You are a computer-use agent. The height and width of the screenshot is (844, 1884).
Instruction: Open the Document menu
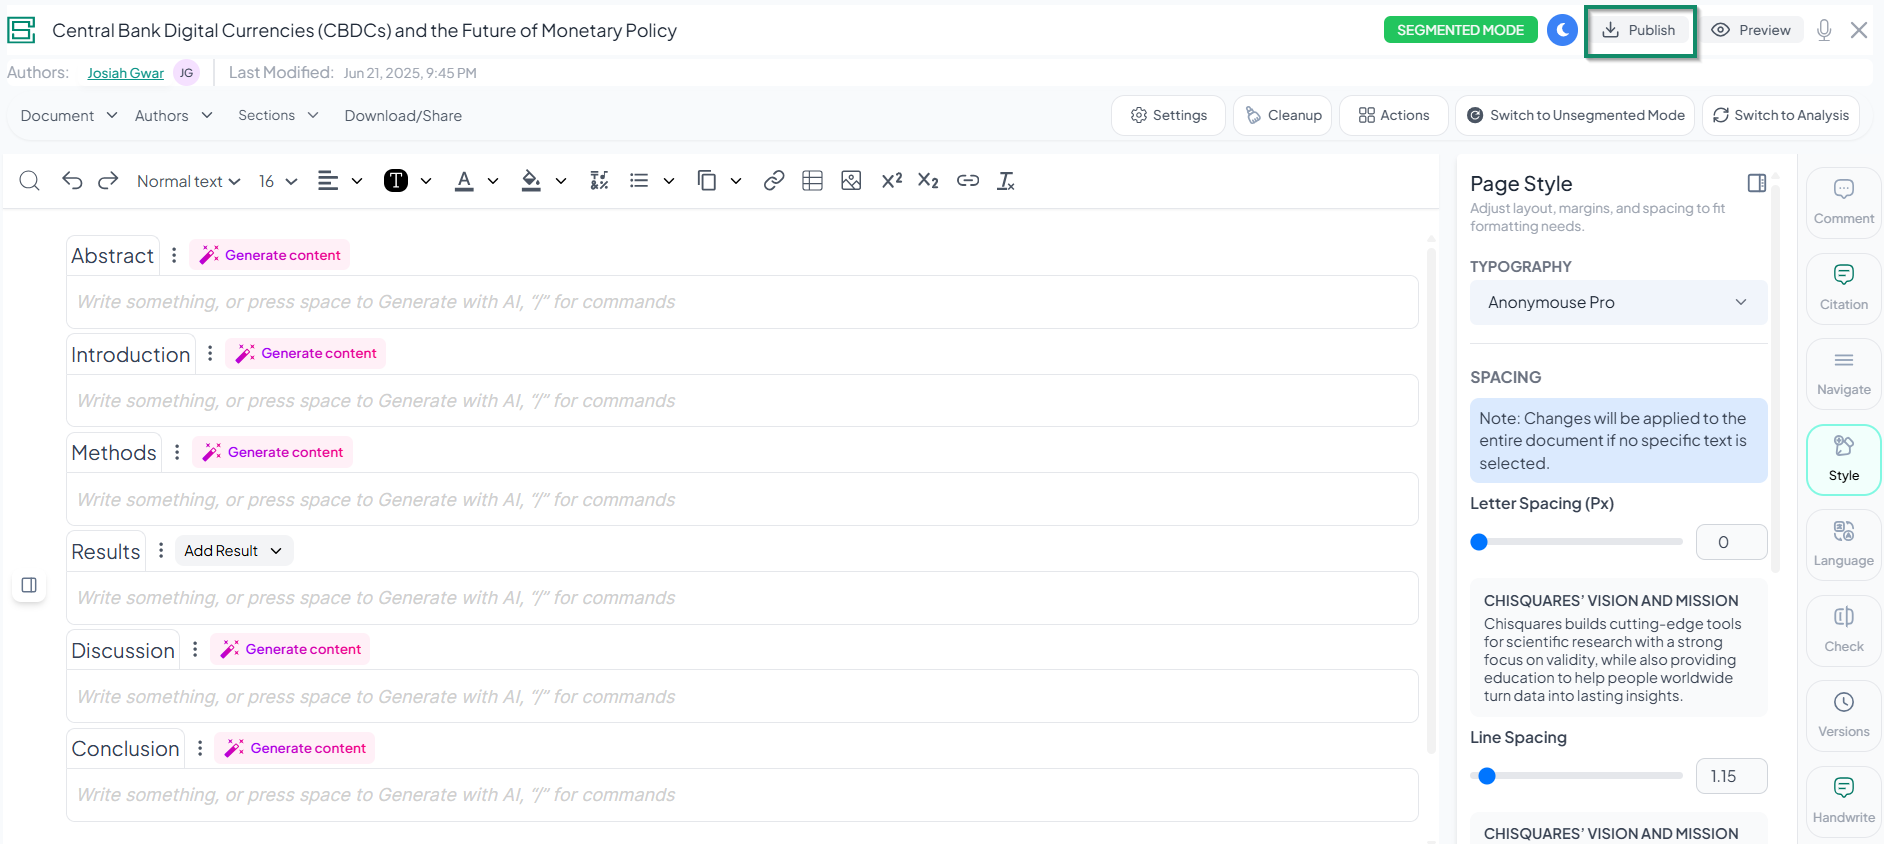pos(68,116)
